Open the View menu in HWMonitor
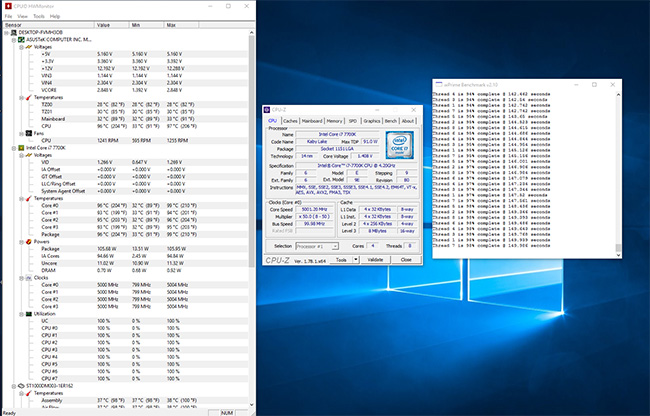Image resolution: width=650 pixels, height=416 pixels. 22,16
